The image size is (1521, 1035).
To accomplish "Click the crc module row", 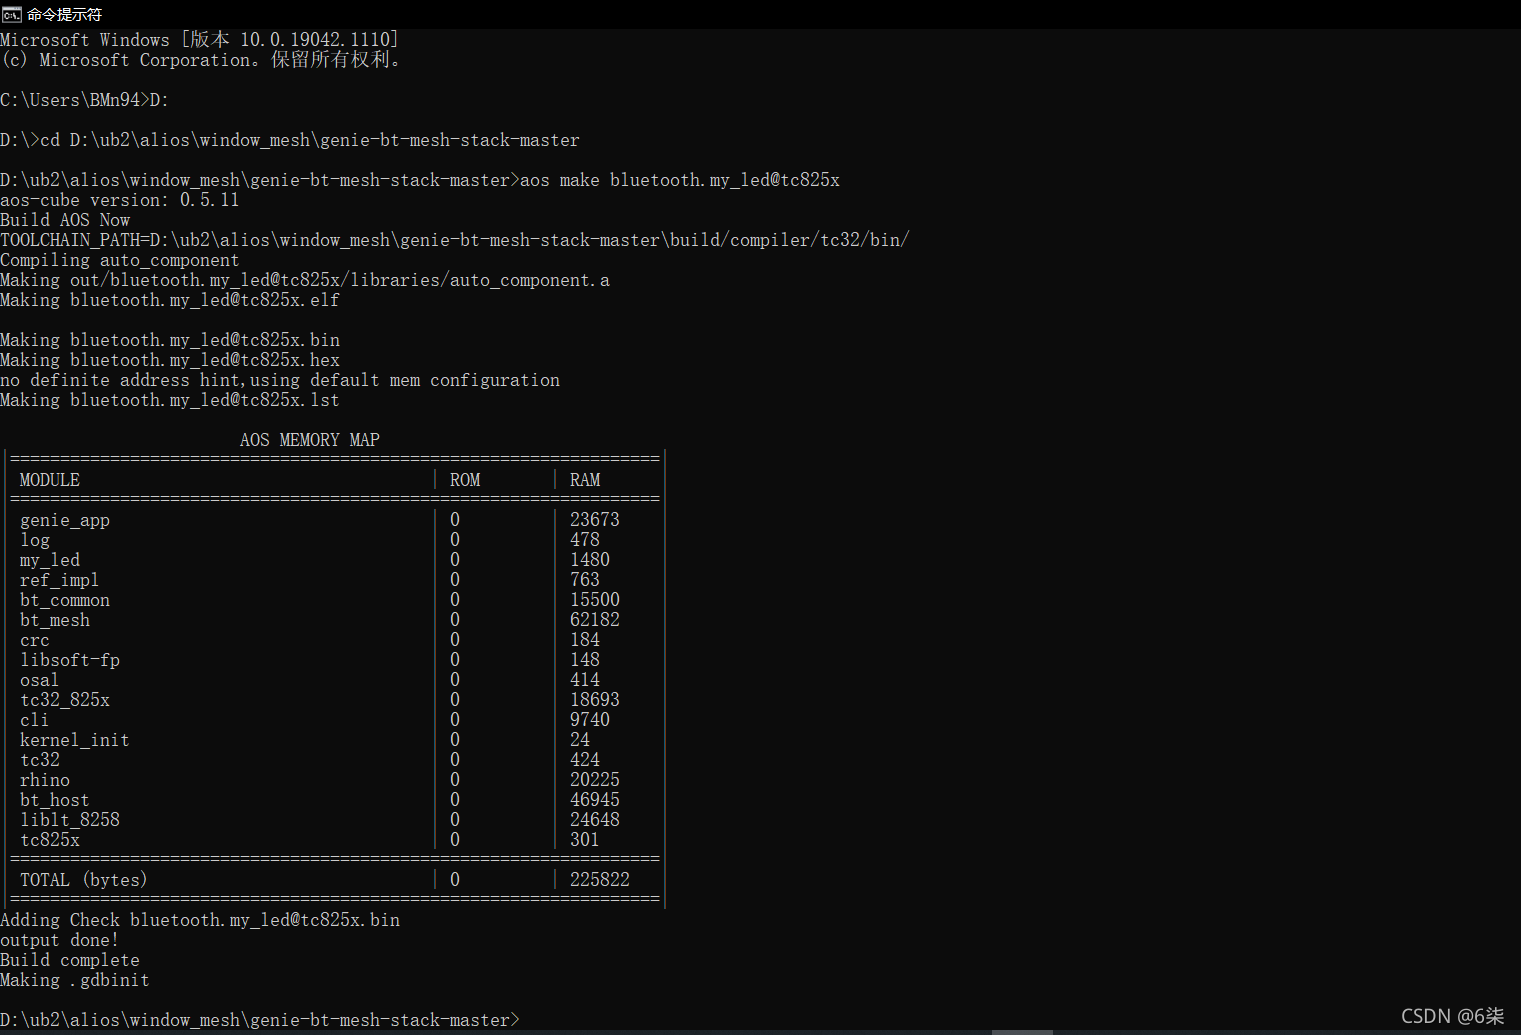I will tap(335, 640).
